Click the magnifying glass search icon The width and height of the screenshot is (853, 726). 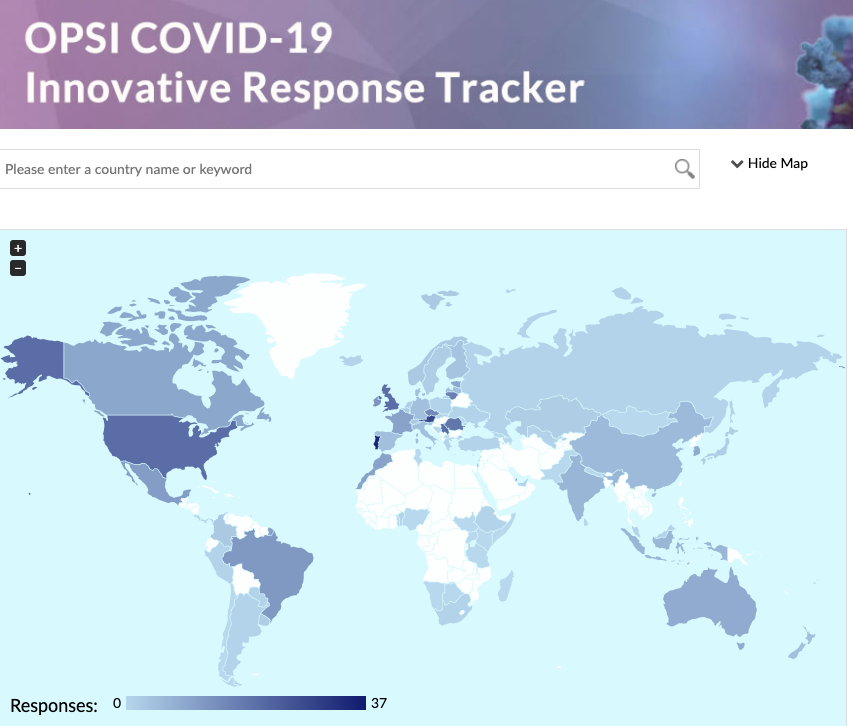click(x=684, y=169)
